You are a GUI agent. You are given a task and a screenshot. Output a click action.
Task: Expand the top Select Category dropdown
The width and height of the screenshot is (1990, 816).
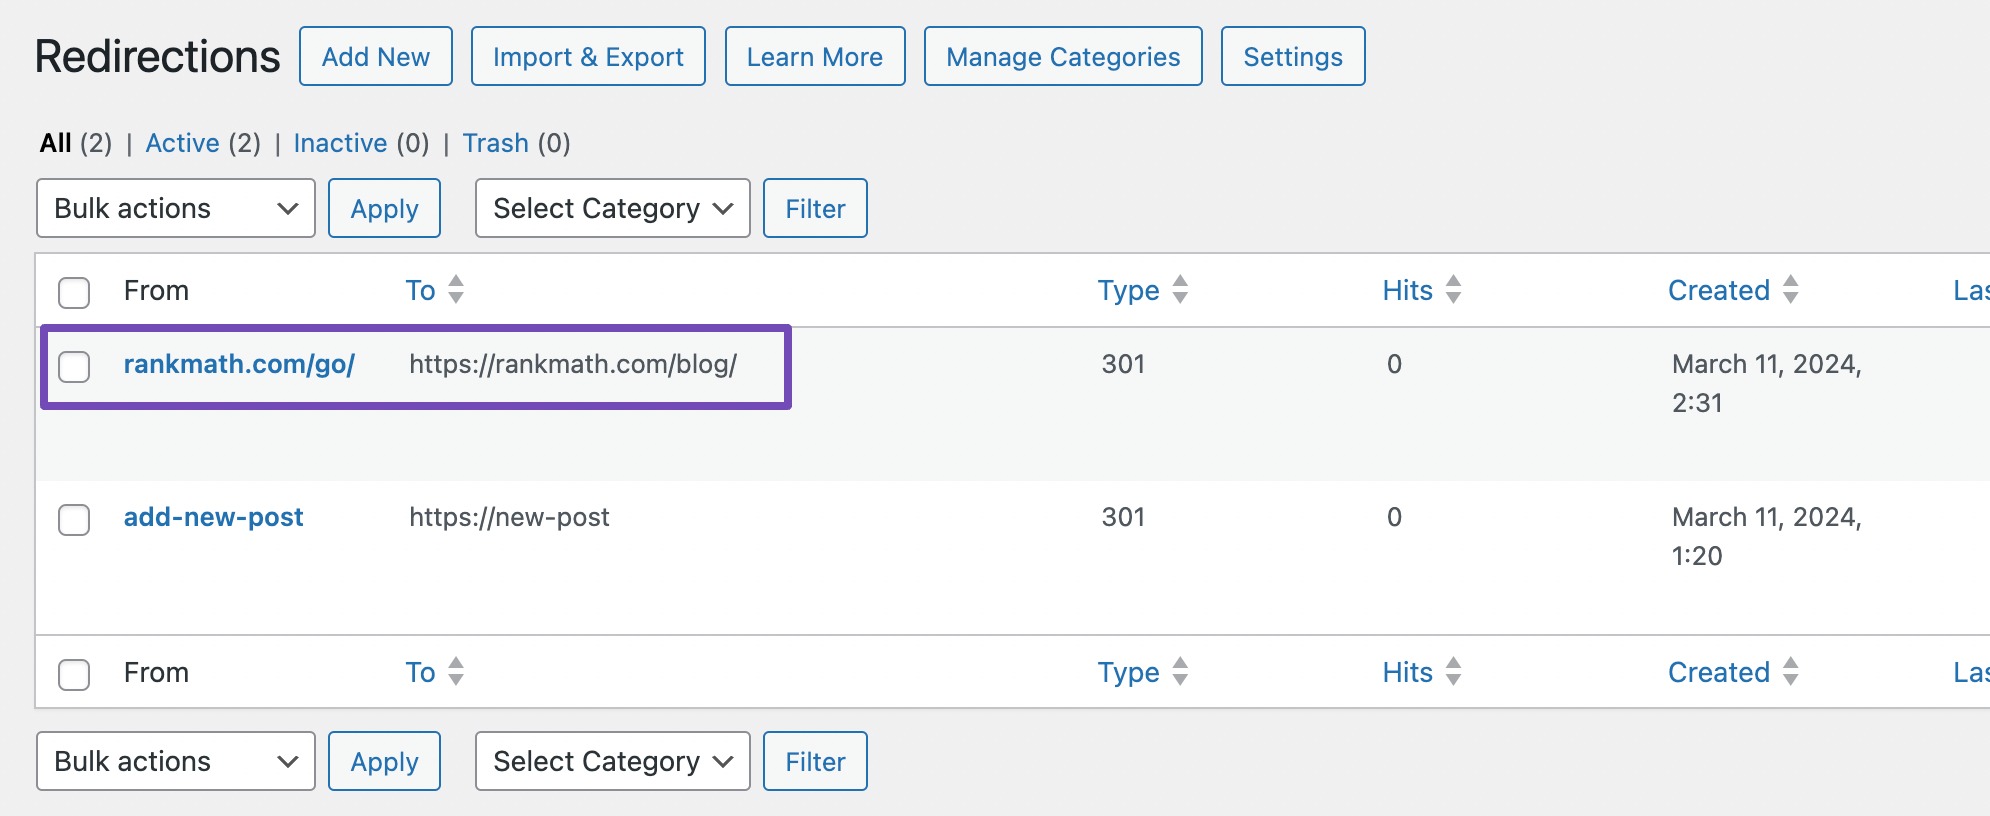tap(612, 208)
